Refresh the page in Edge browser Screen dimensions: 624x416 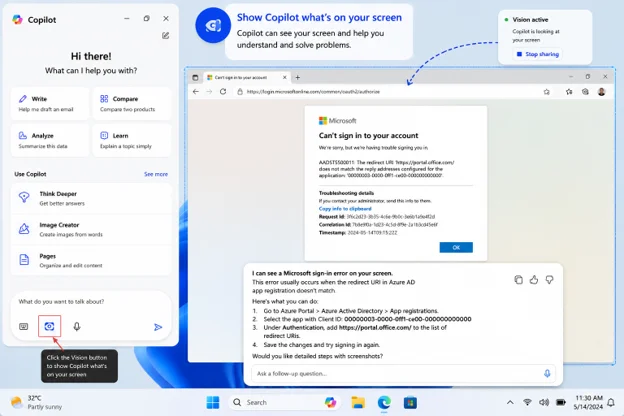point(223,92)
